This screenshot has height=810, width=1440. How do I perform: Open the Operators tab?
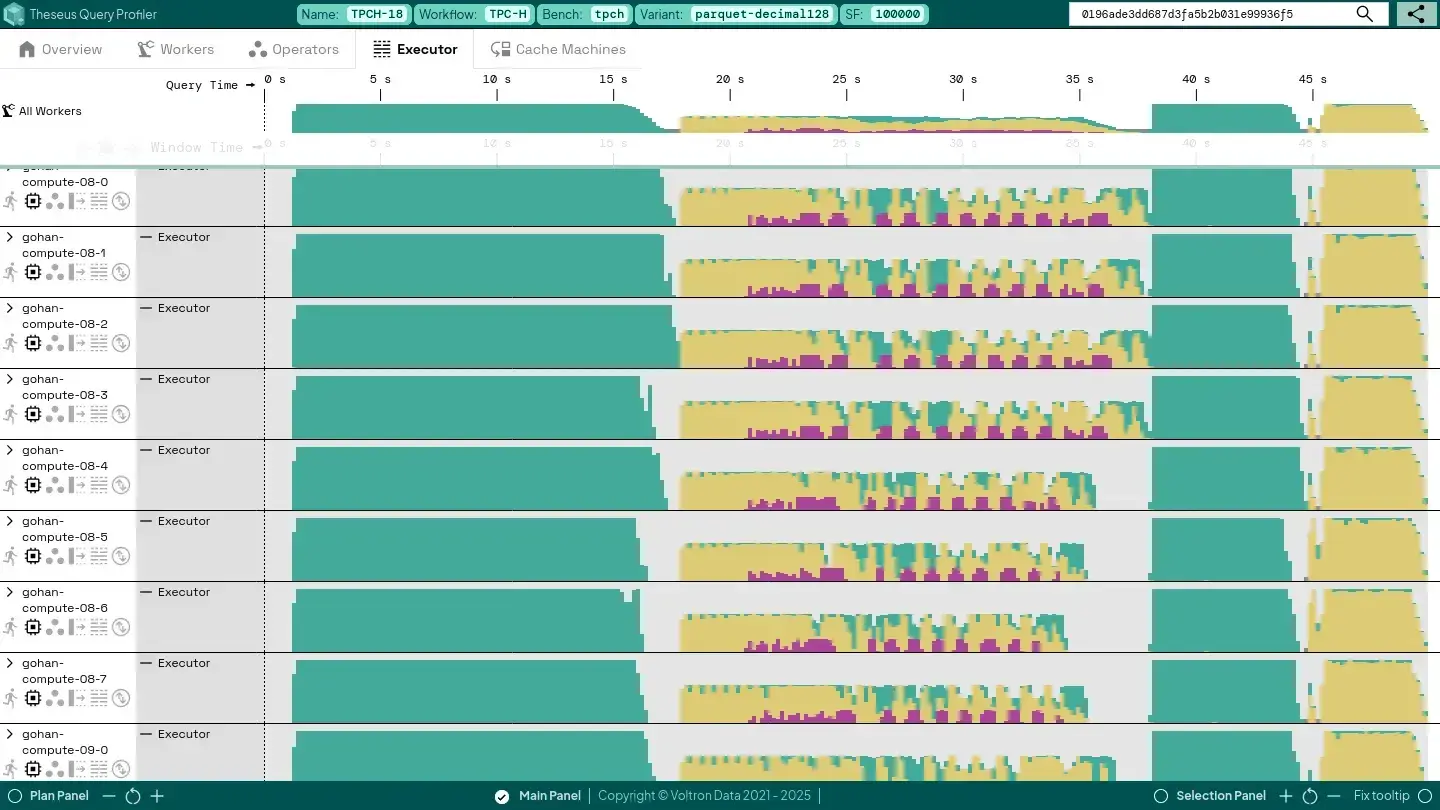(x=294, y=49)
